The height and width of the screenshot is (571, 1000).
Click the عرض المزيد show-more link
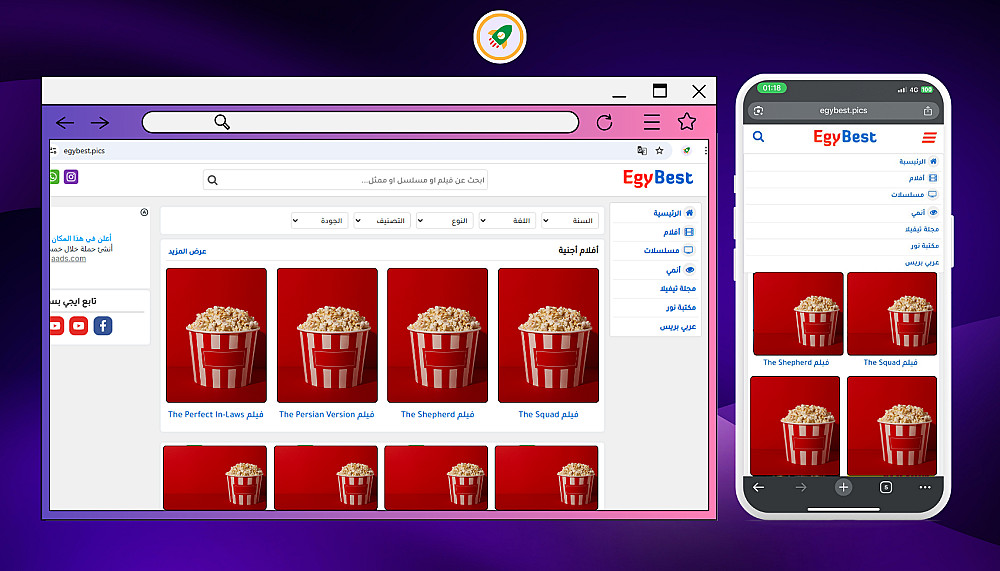[188, 251]
